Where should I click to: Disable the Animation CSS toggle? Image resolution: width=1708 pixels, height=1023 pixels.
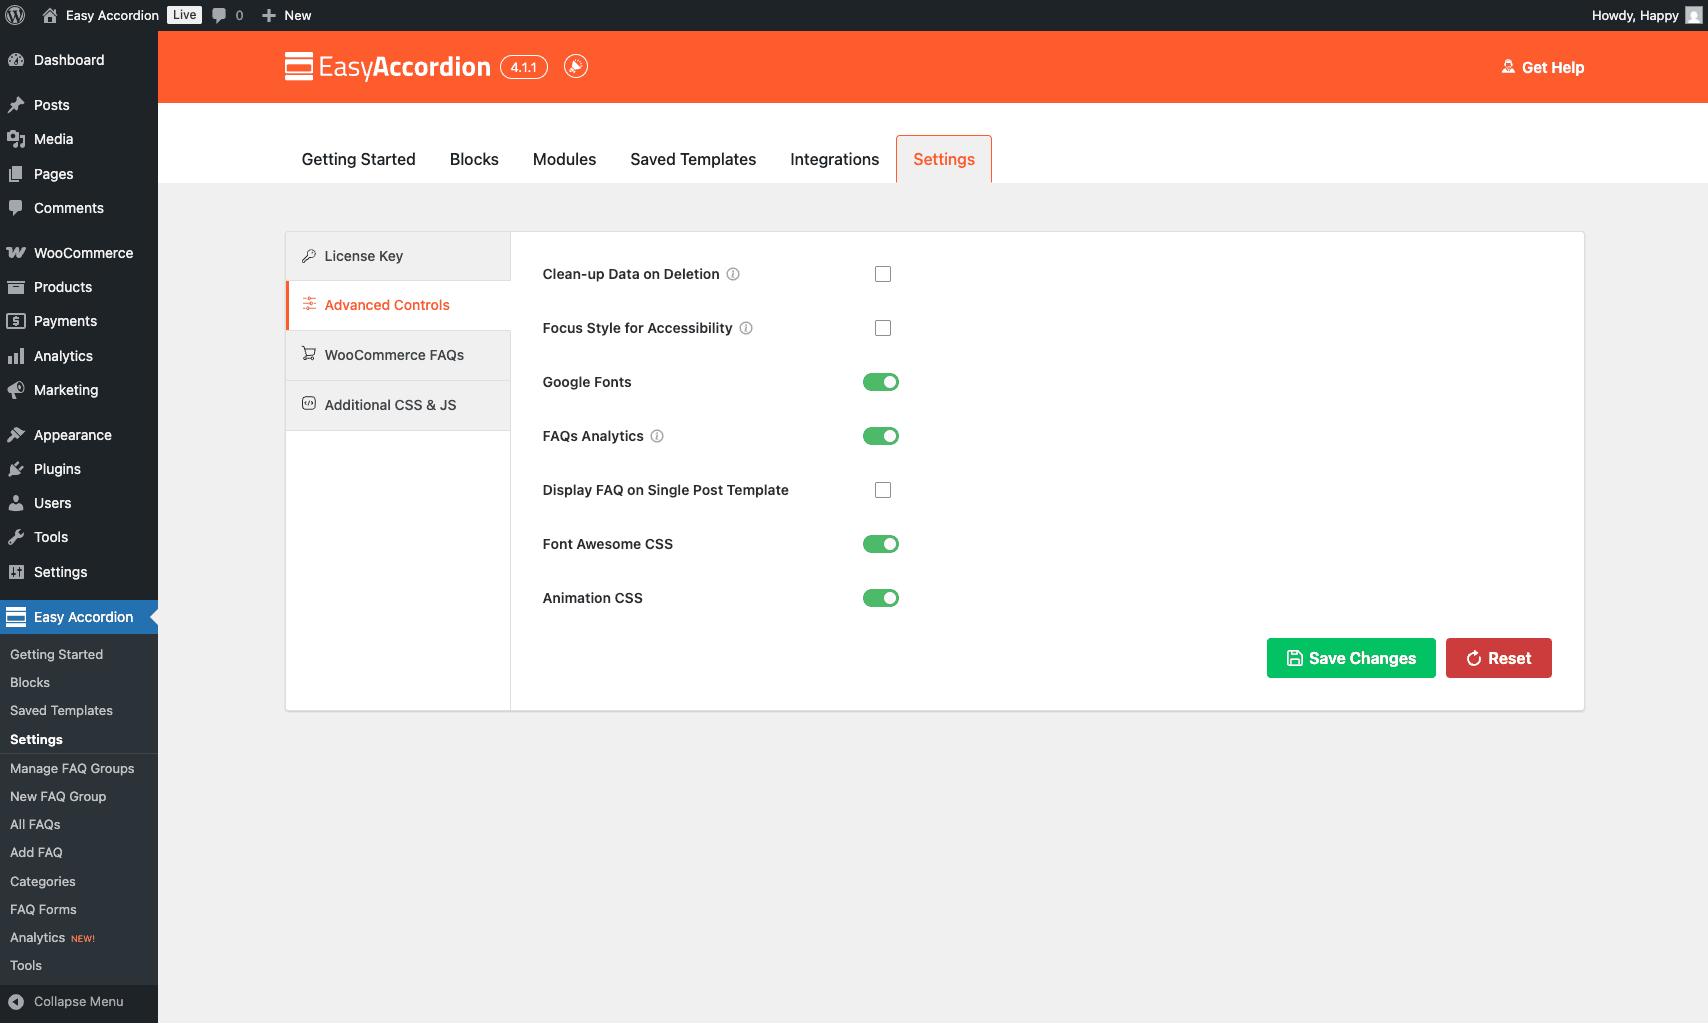(x=881, y=598)
